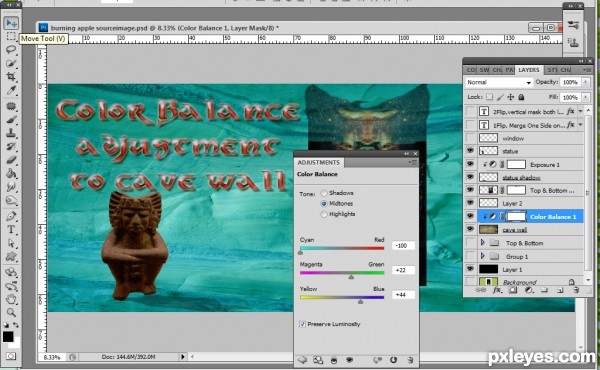Select the Crop tool

(11, 77)
